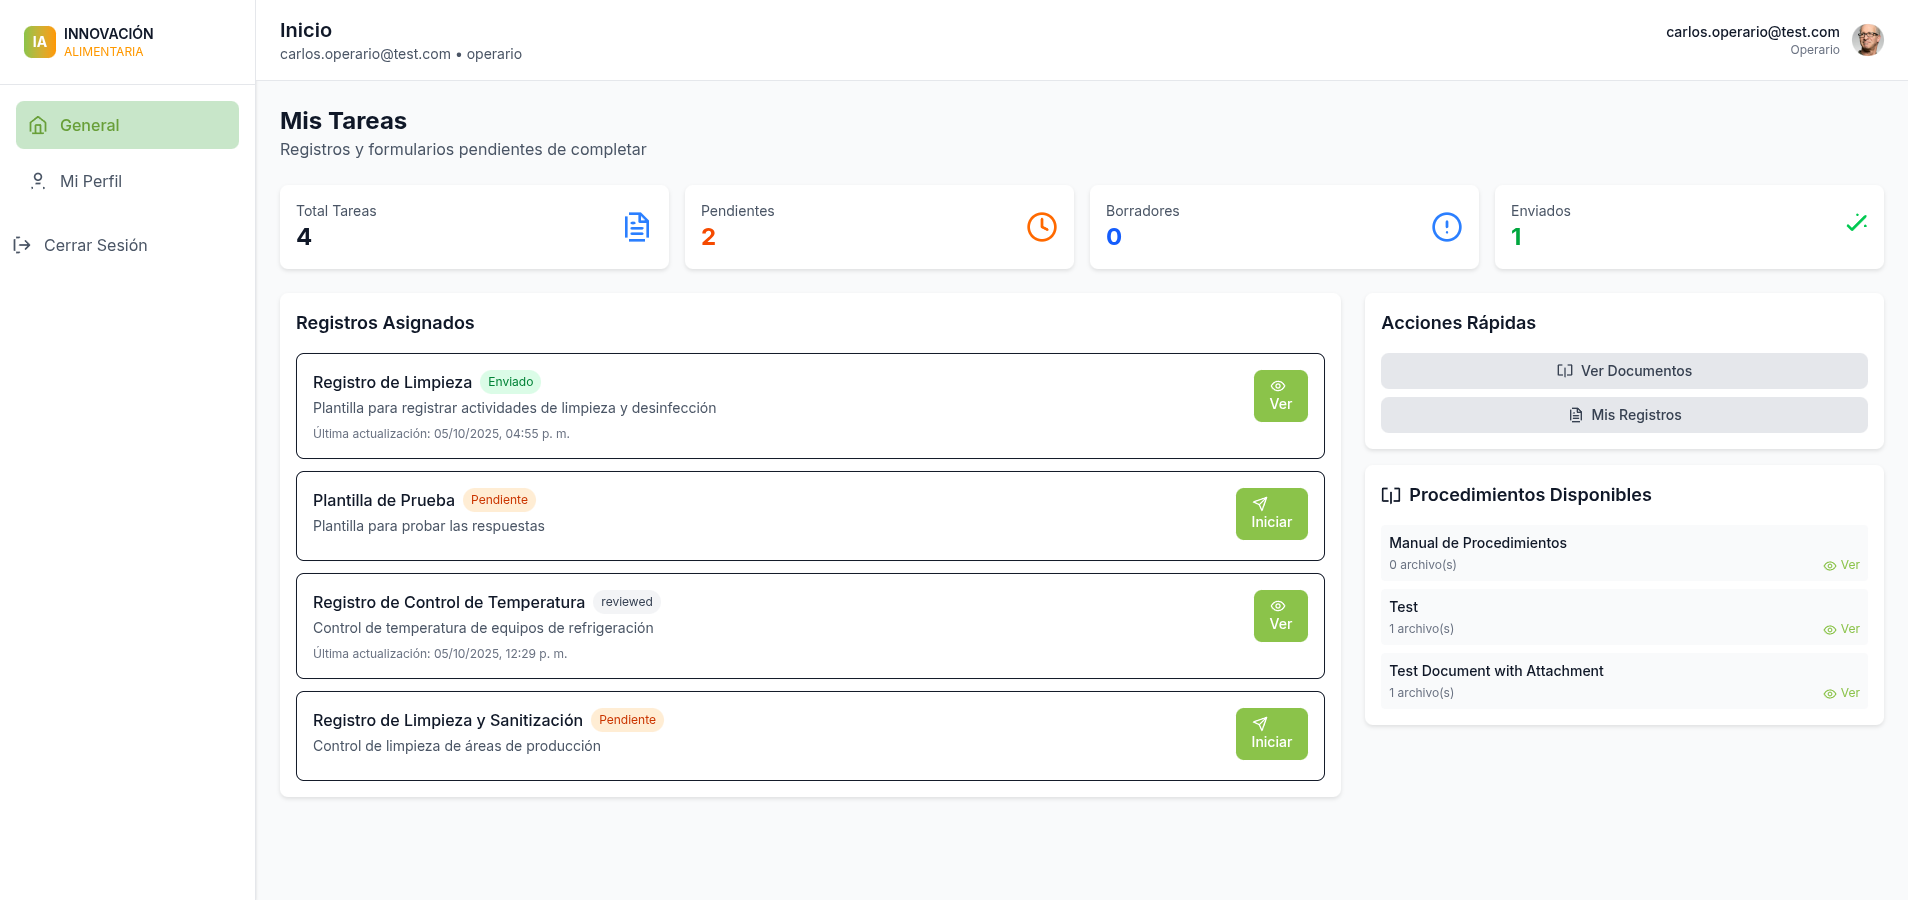Click the Pendiente badge on Plantilla de Prueba
Viewport: 1908px width, 900px height.
pos(499,500)
